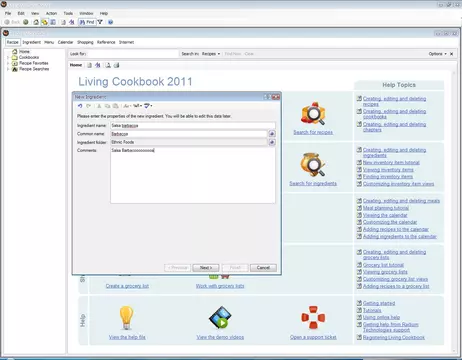The image size is (462, 360).
Task: Click the undo icon in New Ingredient dialog
Action: click(80, 106)
